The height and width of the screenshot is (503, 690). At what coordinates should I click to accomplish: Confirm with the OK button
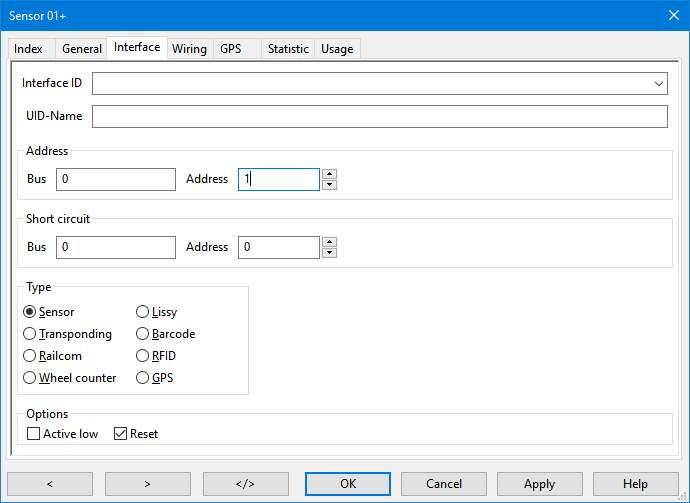[x=348, y=484]
